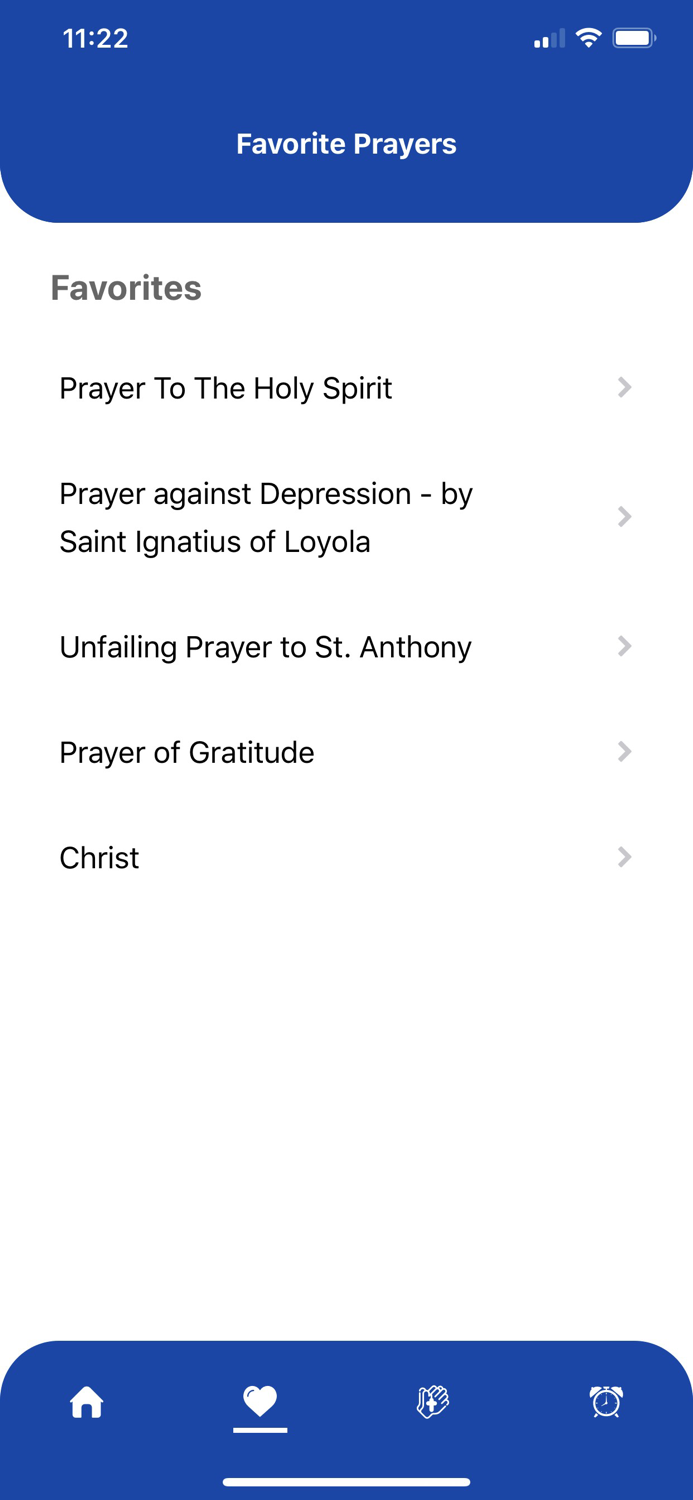Expand the chevron next to Christ

point(624,857)
